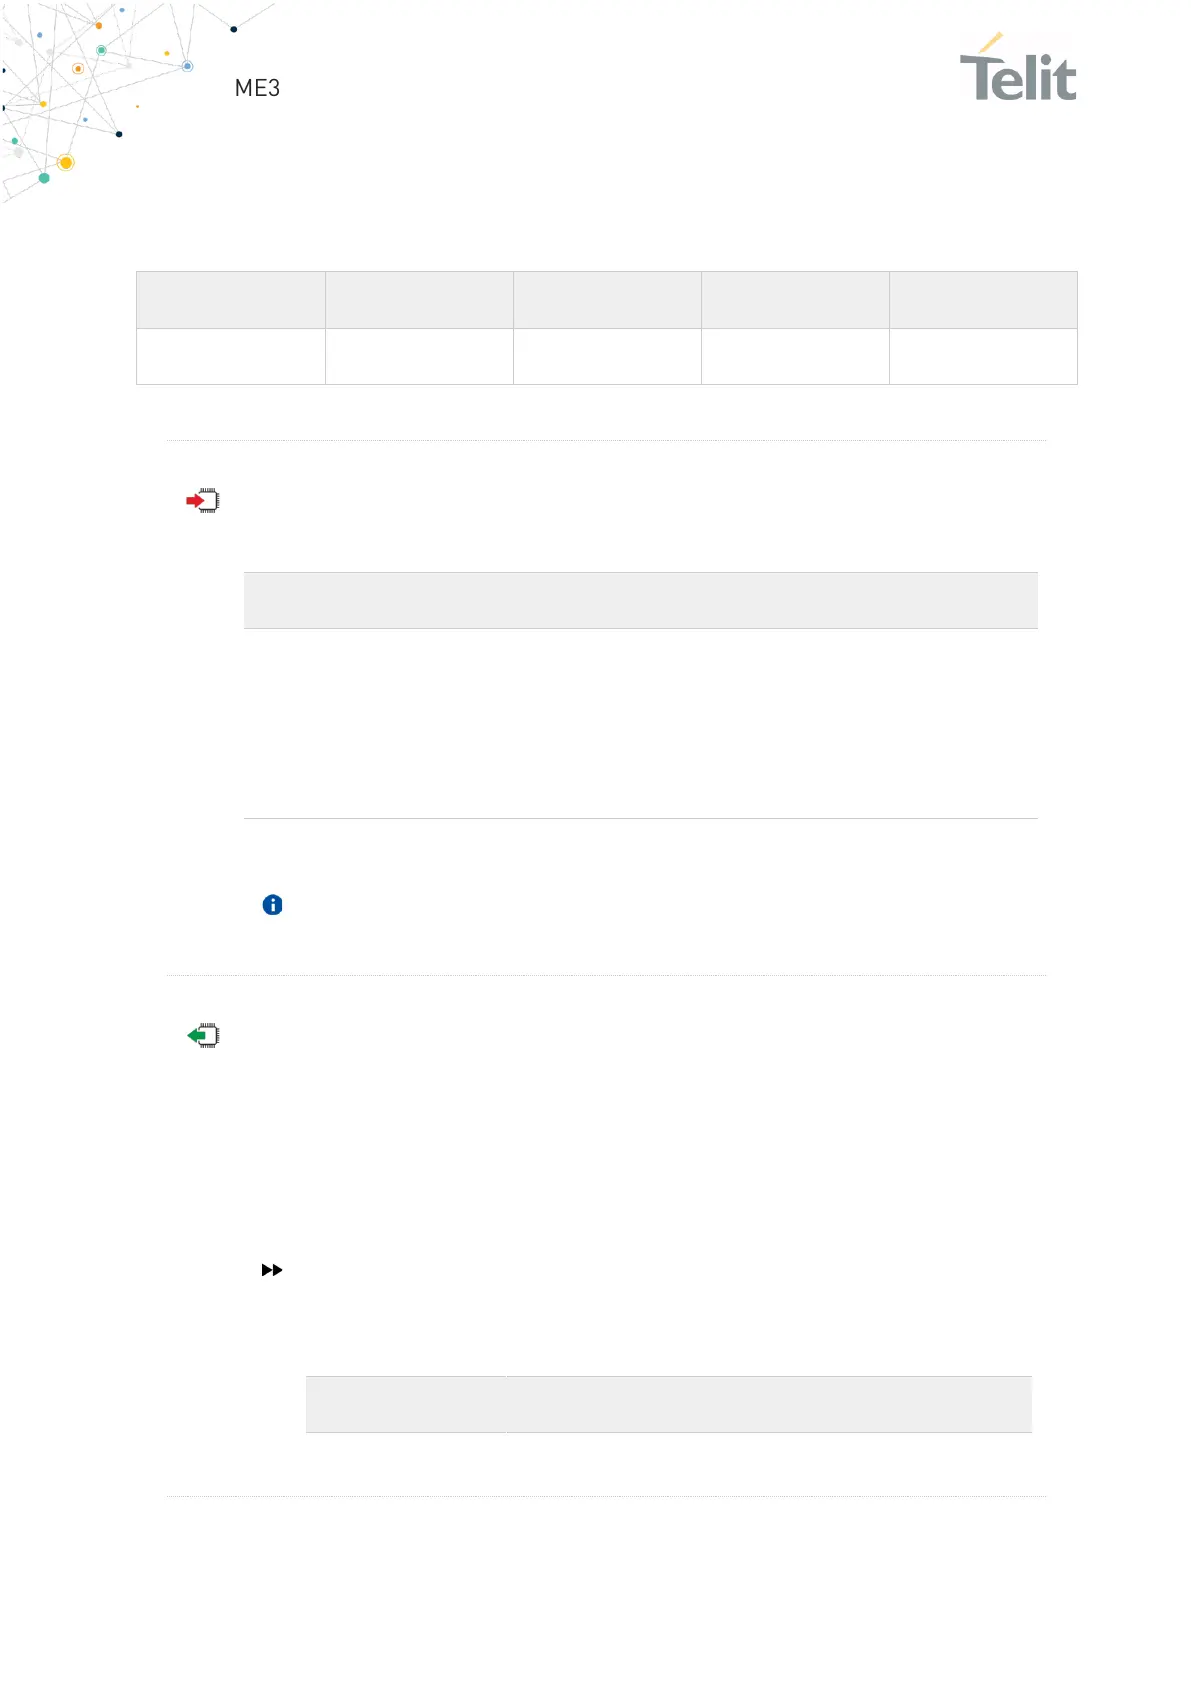The image size is (1191, 1684).
Task: Click the wide gray bar beside red chip icon
Action: 641,600
